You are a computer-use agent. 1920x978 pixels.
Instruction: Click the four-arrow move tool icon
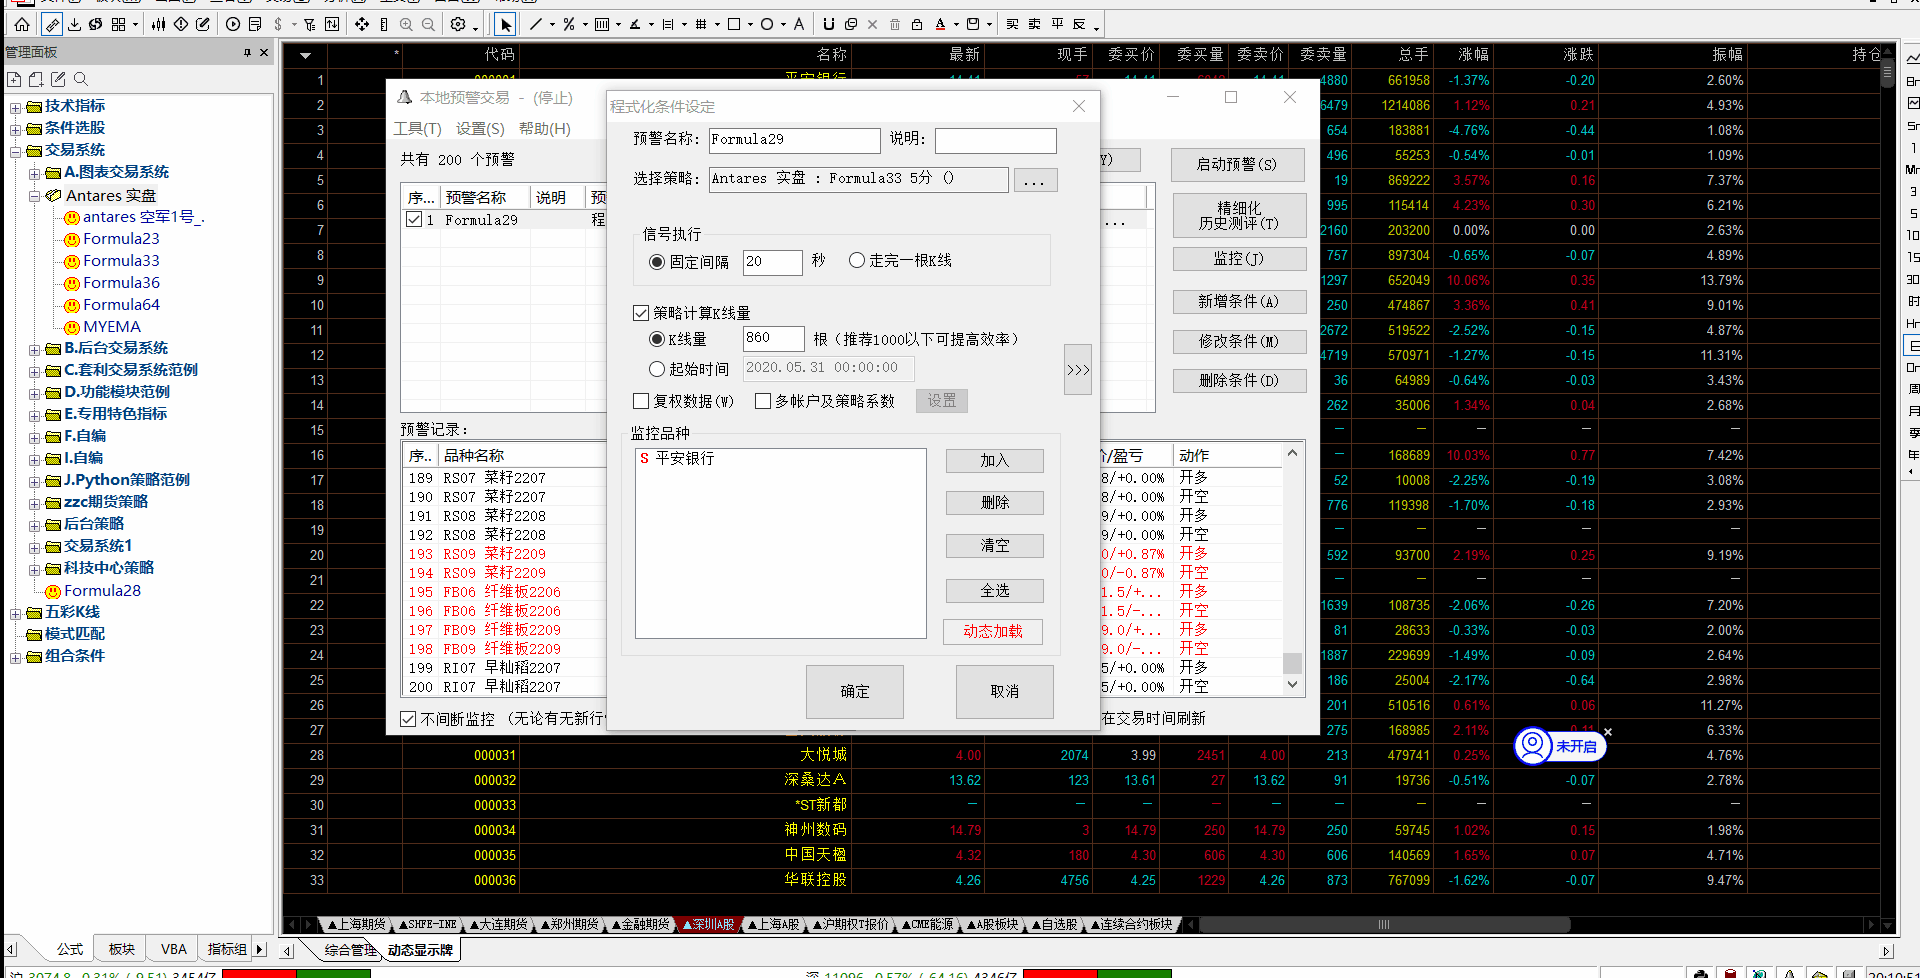pyautogui.click(x=362, y=24)
